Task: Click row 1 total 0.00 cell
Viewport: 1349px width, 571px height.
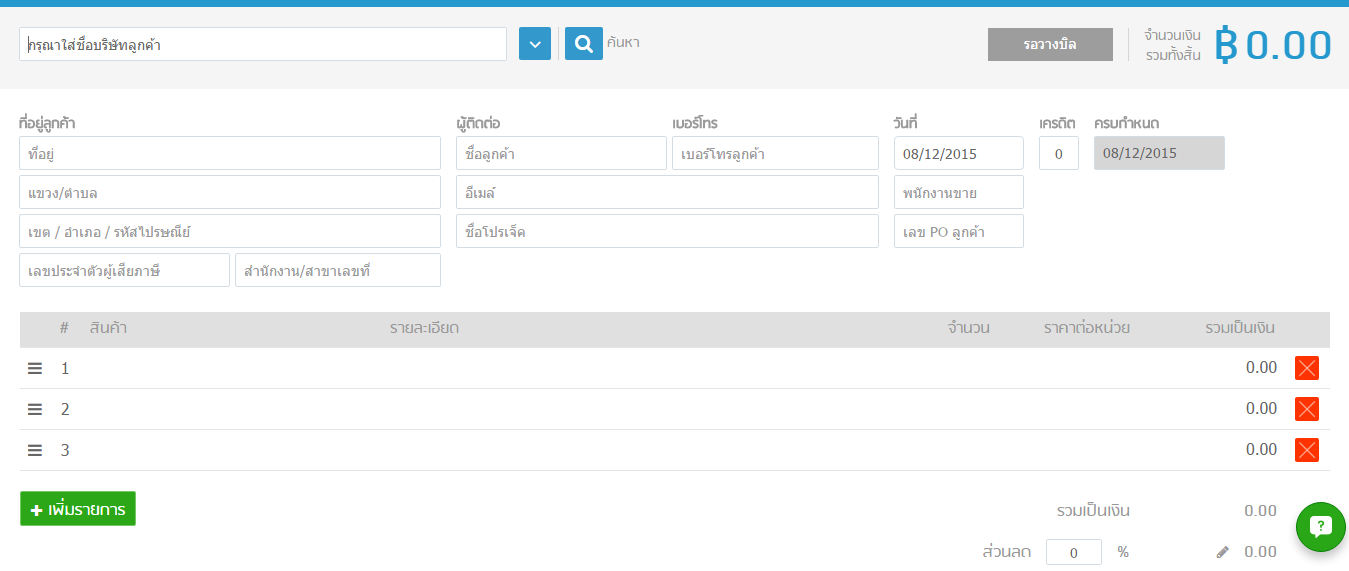Action: click(1261, 368)
